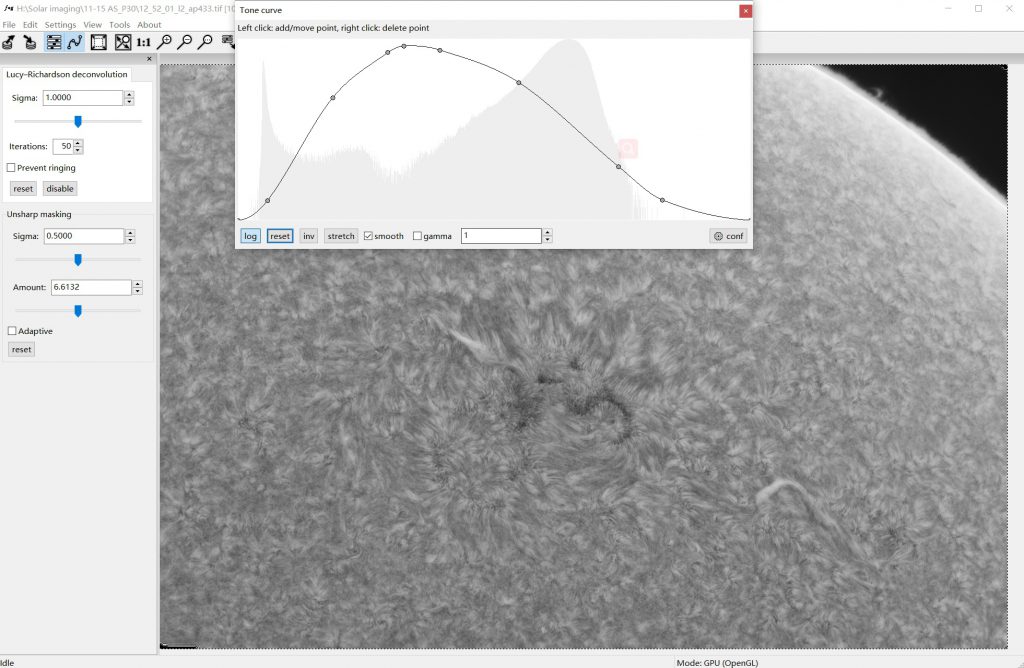The width and height of the screenshot is (1024, 668).
Task: Uncheck the smooth curve checkbox
Action: point(369,236)
